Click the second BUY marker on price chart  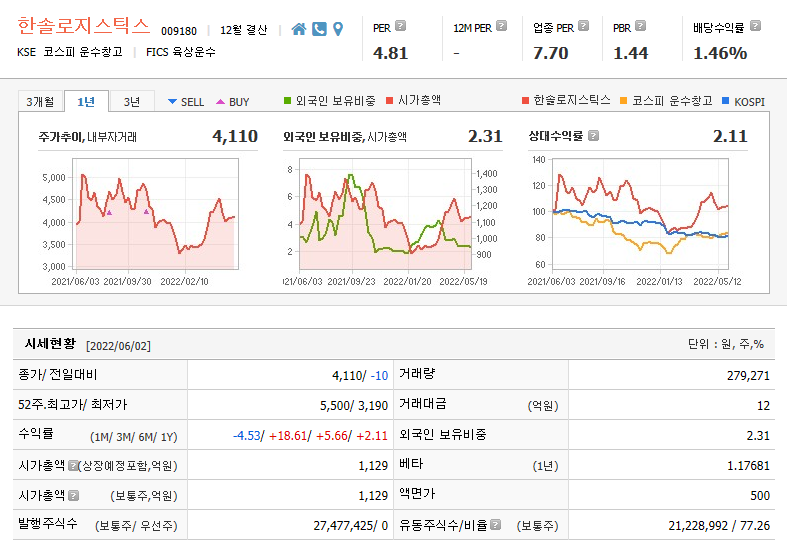146,212
